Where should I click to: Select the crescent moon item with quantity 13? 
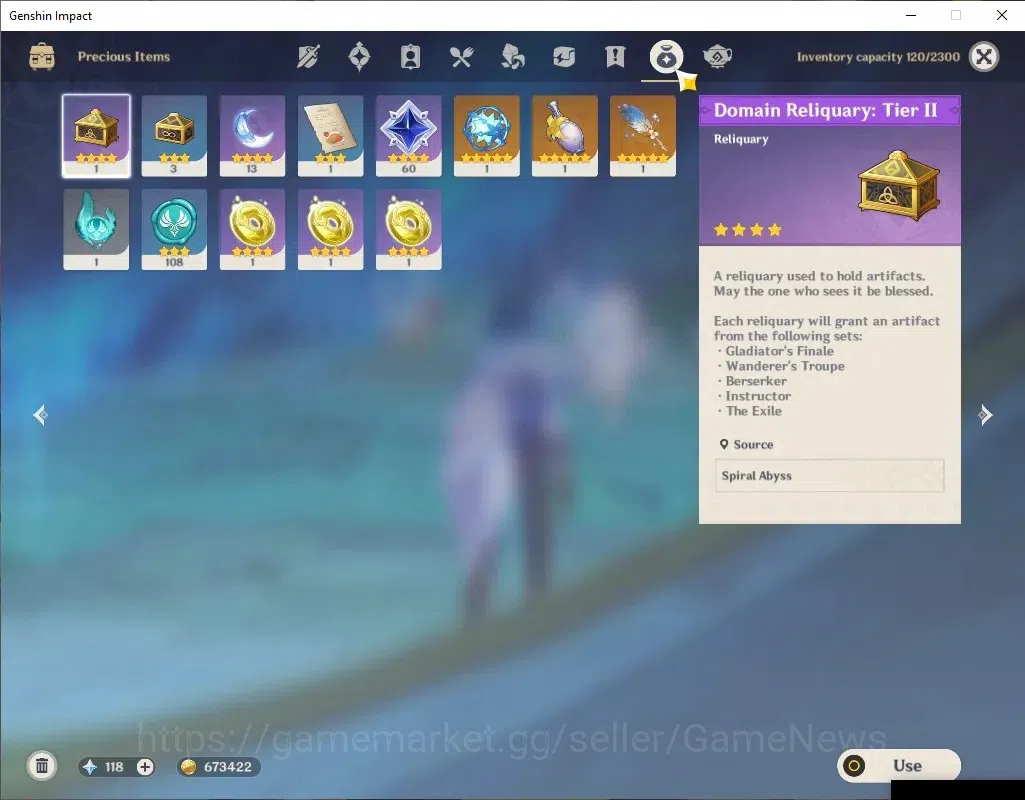252,136
